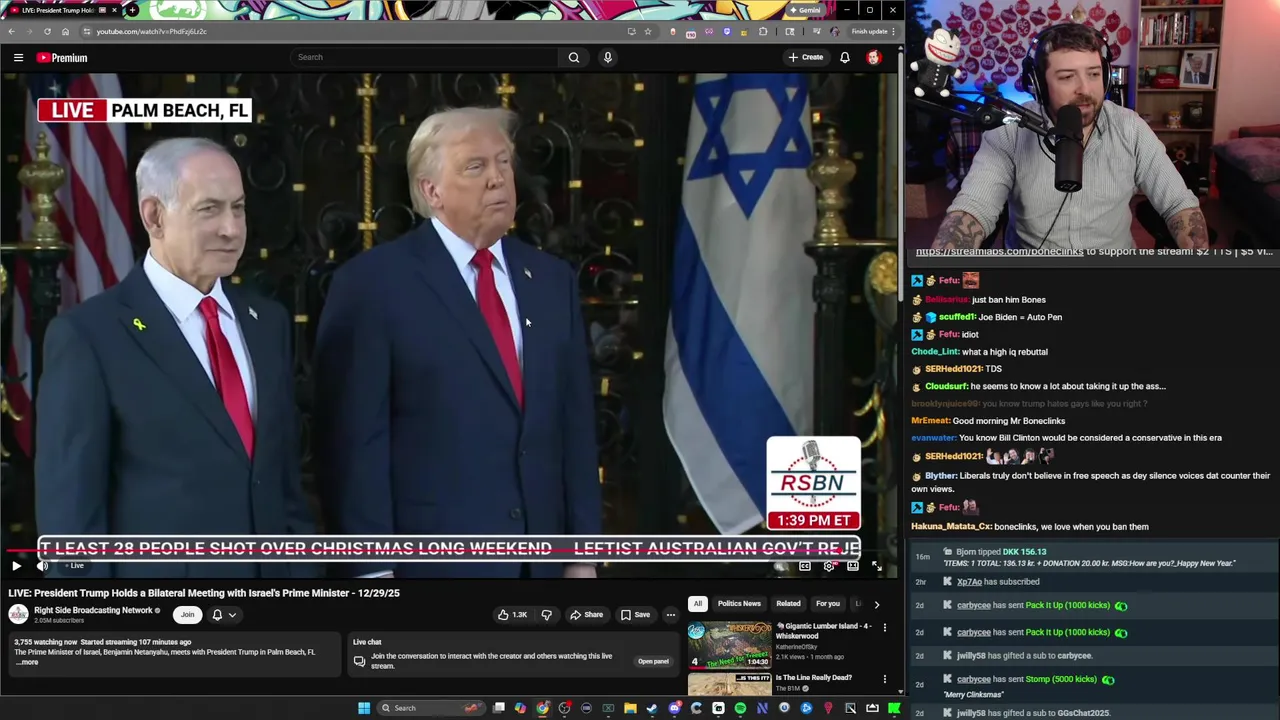Open Spotify from the taskbar

click(740, 708)
